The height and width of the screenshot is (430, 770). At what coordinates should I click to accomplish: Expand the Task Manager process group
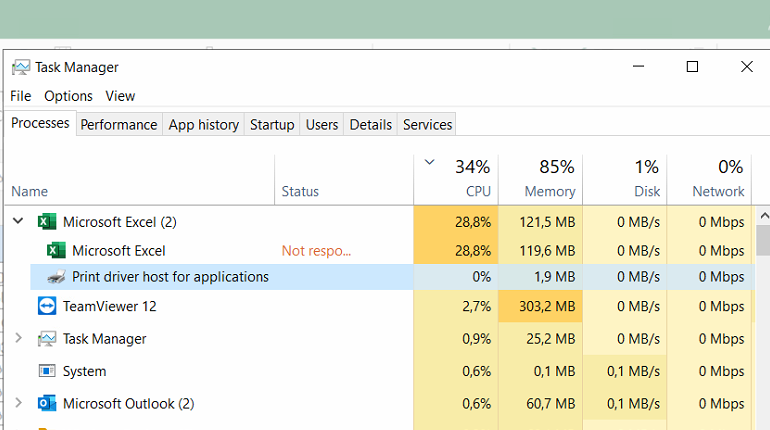coord(18,339)
